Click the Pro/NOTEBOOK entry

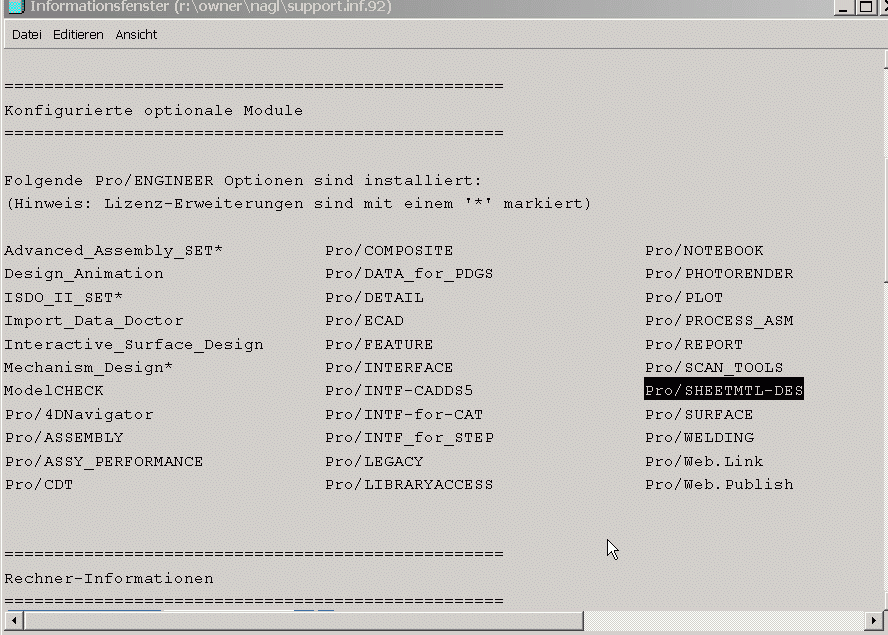pos(704,251)
